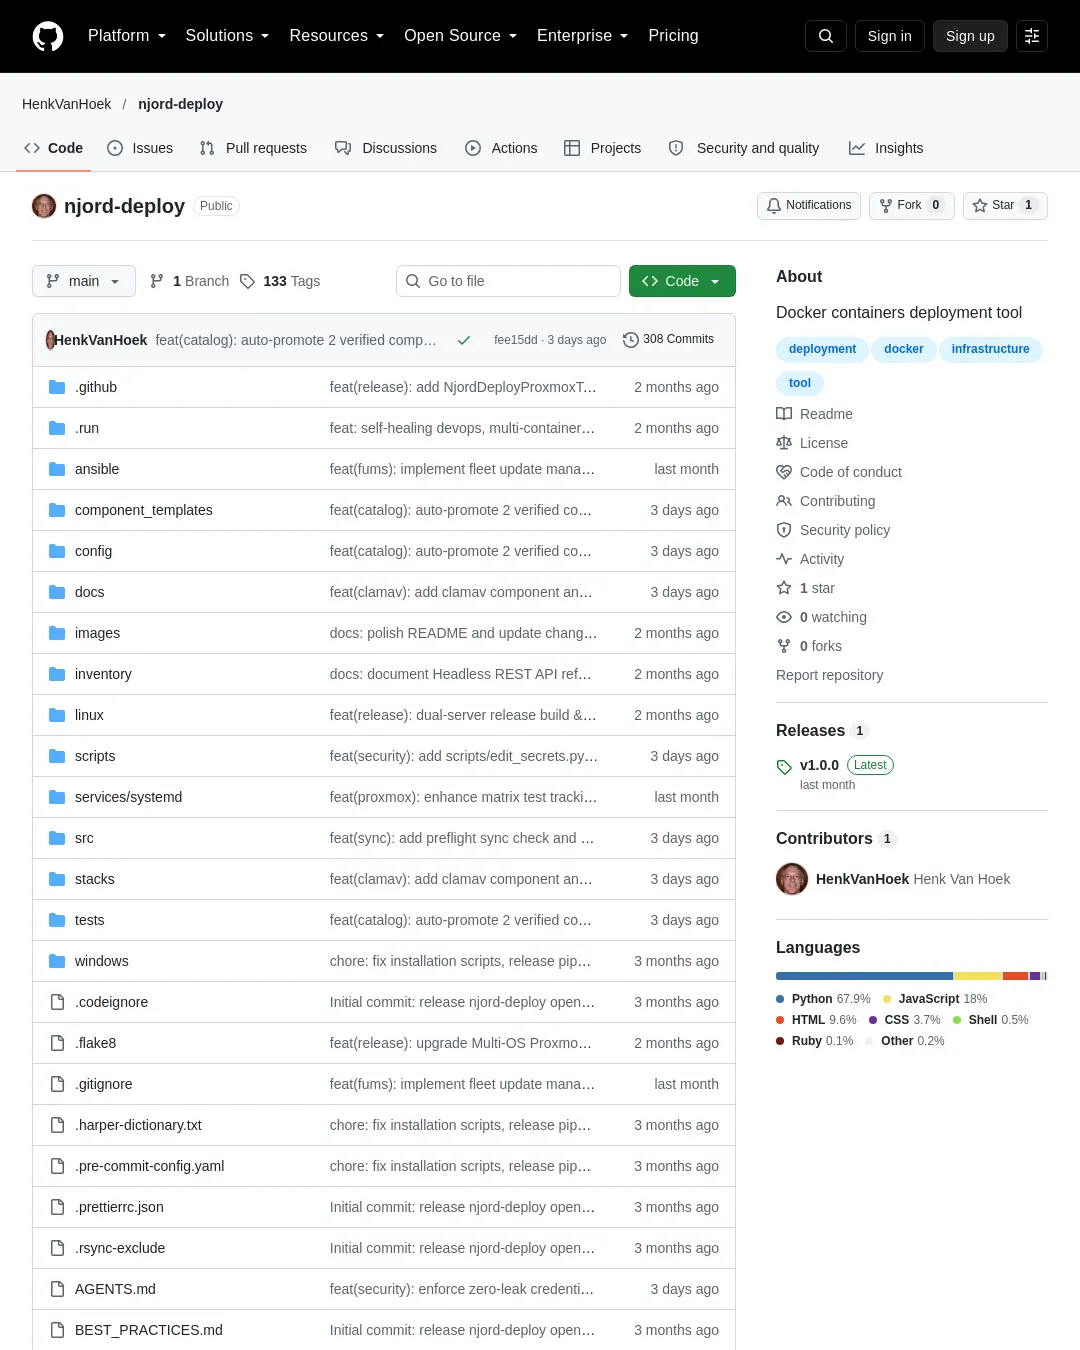The image size is (1080, 1350).
Task: Click the green check status icon
Action: (464, 340)
